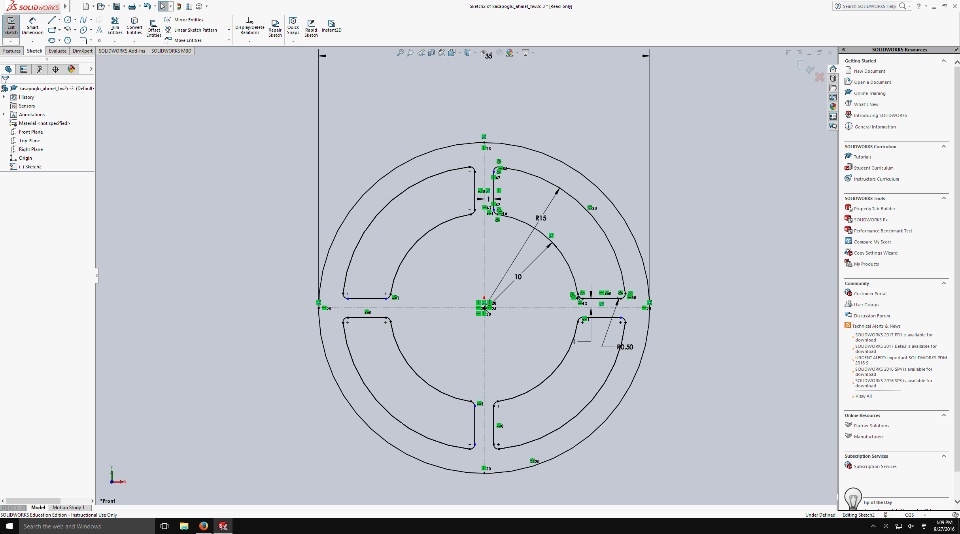960x534 pixels.
Task: Click the Convert Entities tool
Action: click(134, 26)
